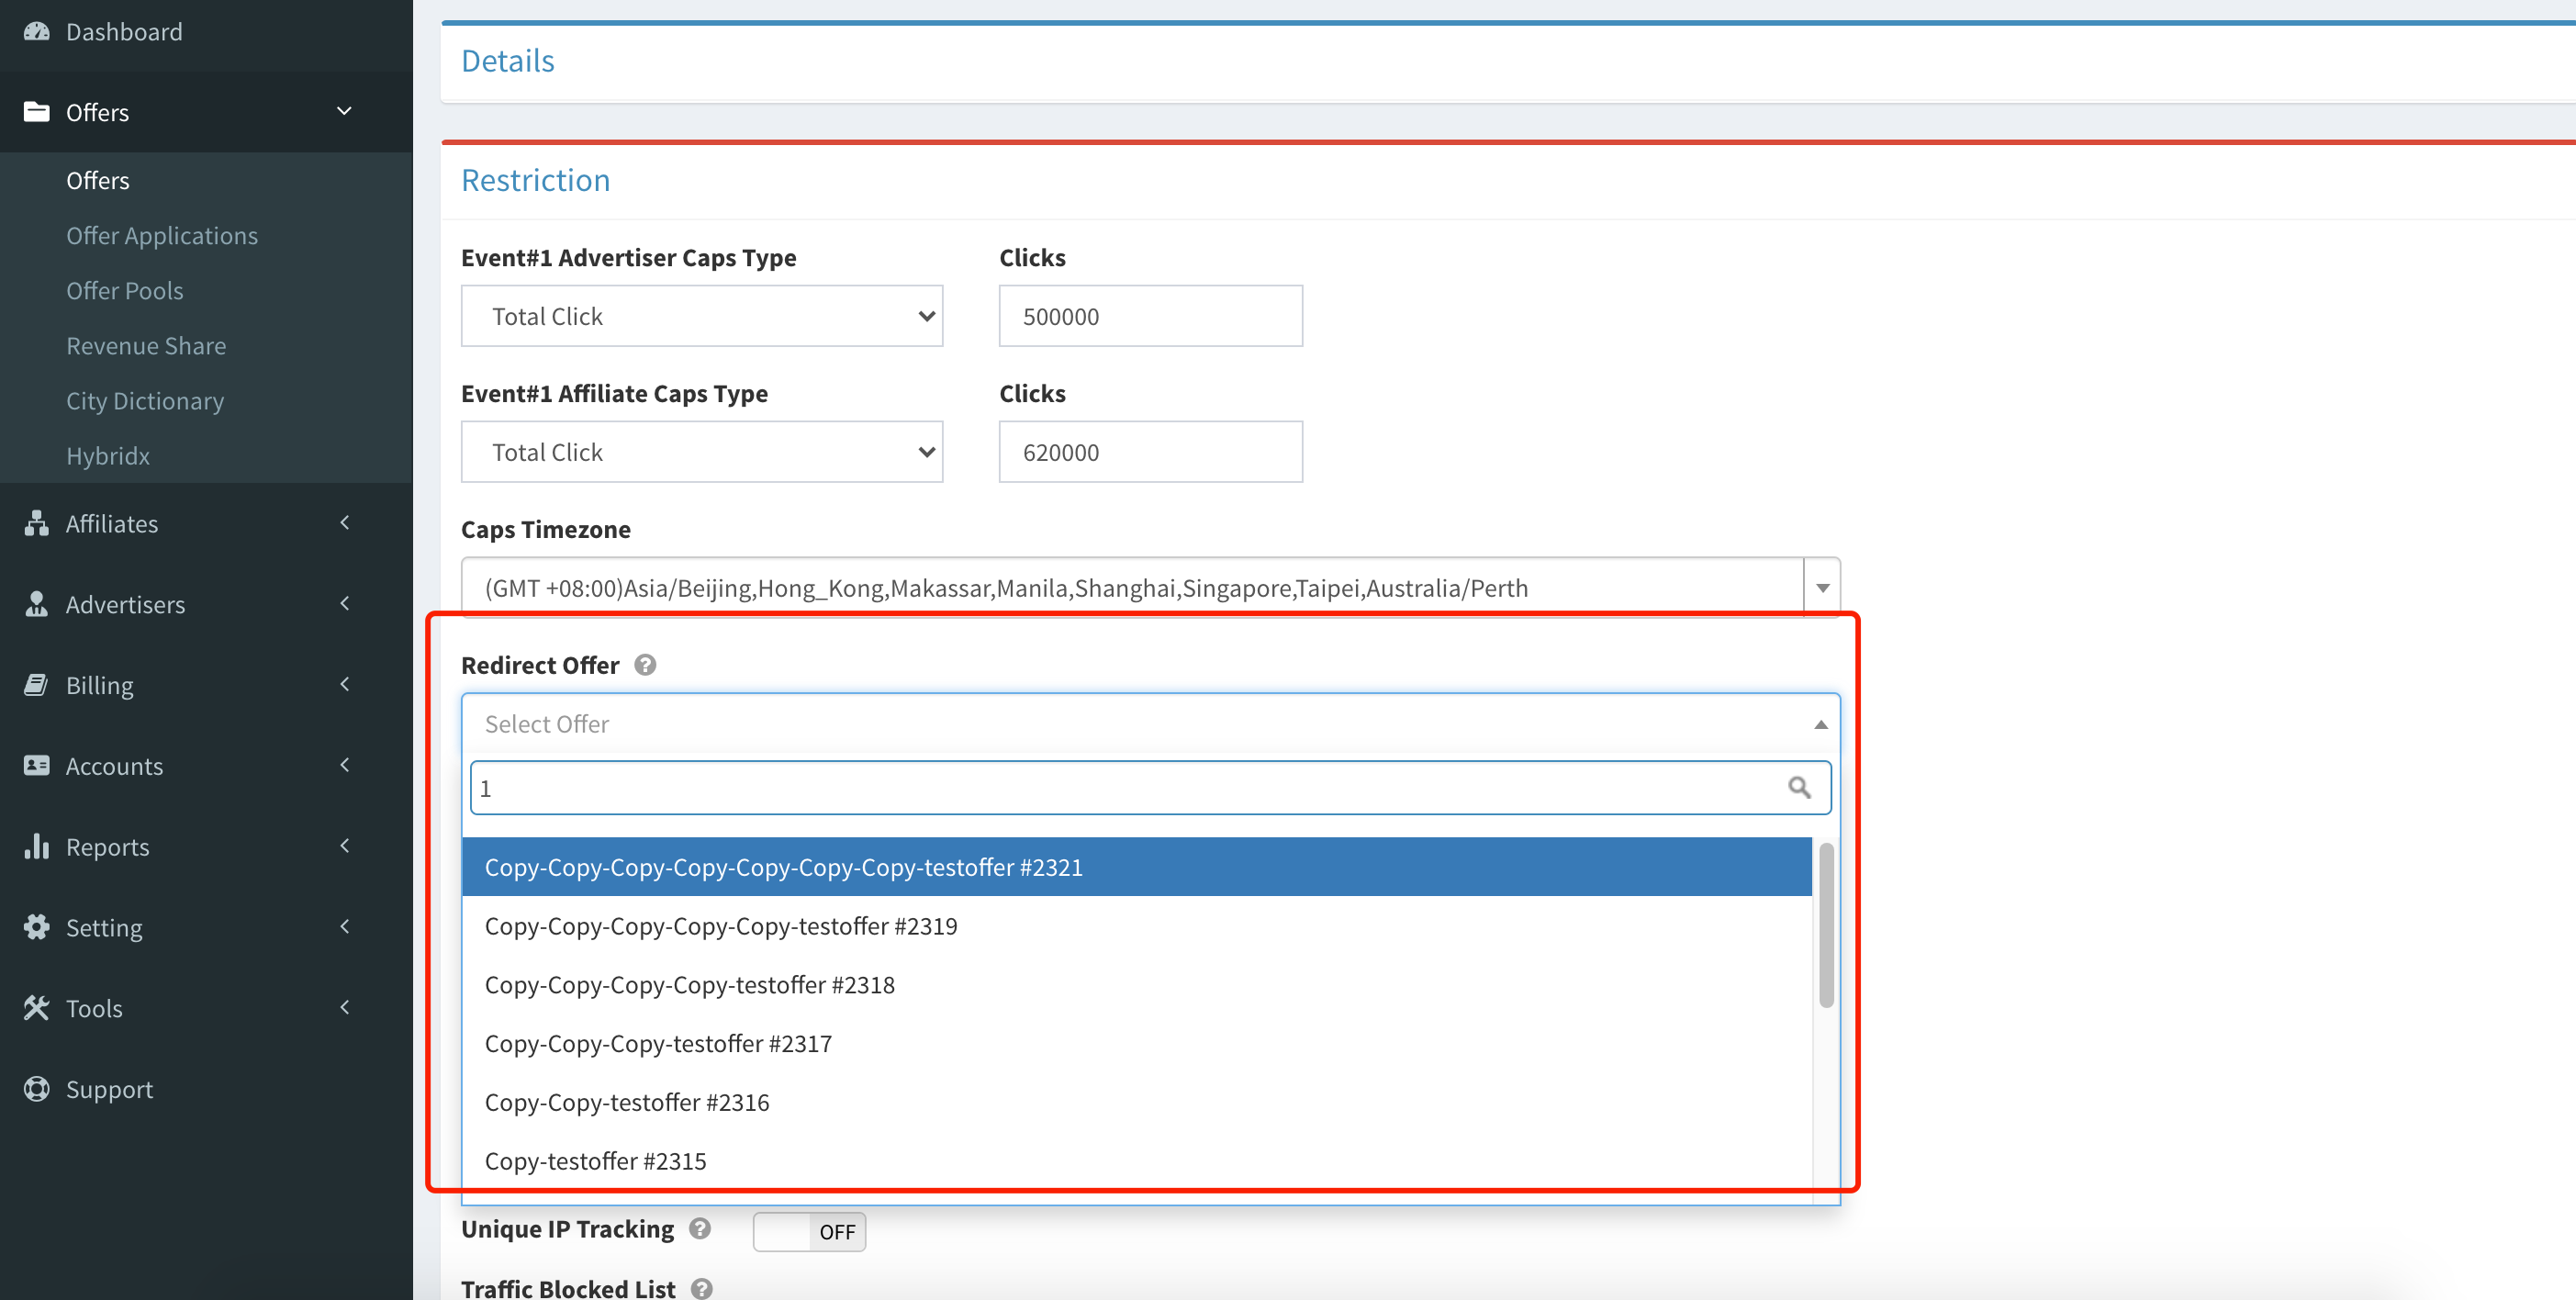Click the magnifier icon in offer search
The height and width of the screenshot is (1300, 2576).
coord(1799,788)
